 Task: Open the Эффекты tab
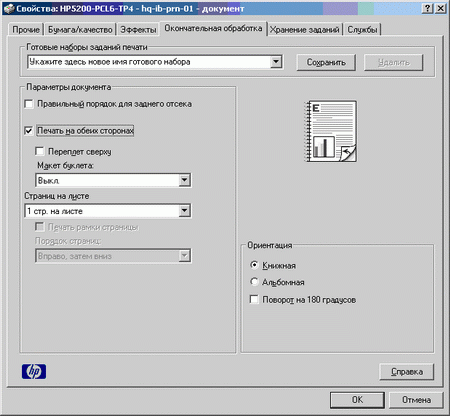point(138,30)
